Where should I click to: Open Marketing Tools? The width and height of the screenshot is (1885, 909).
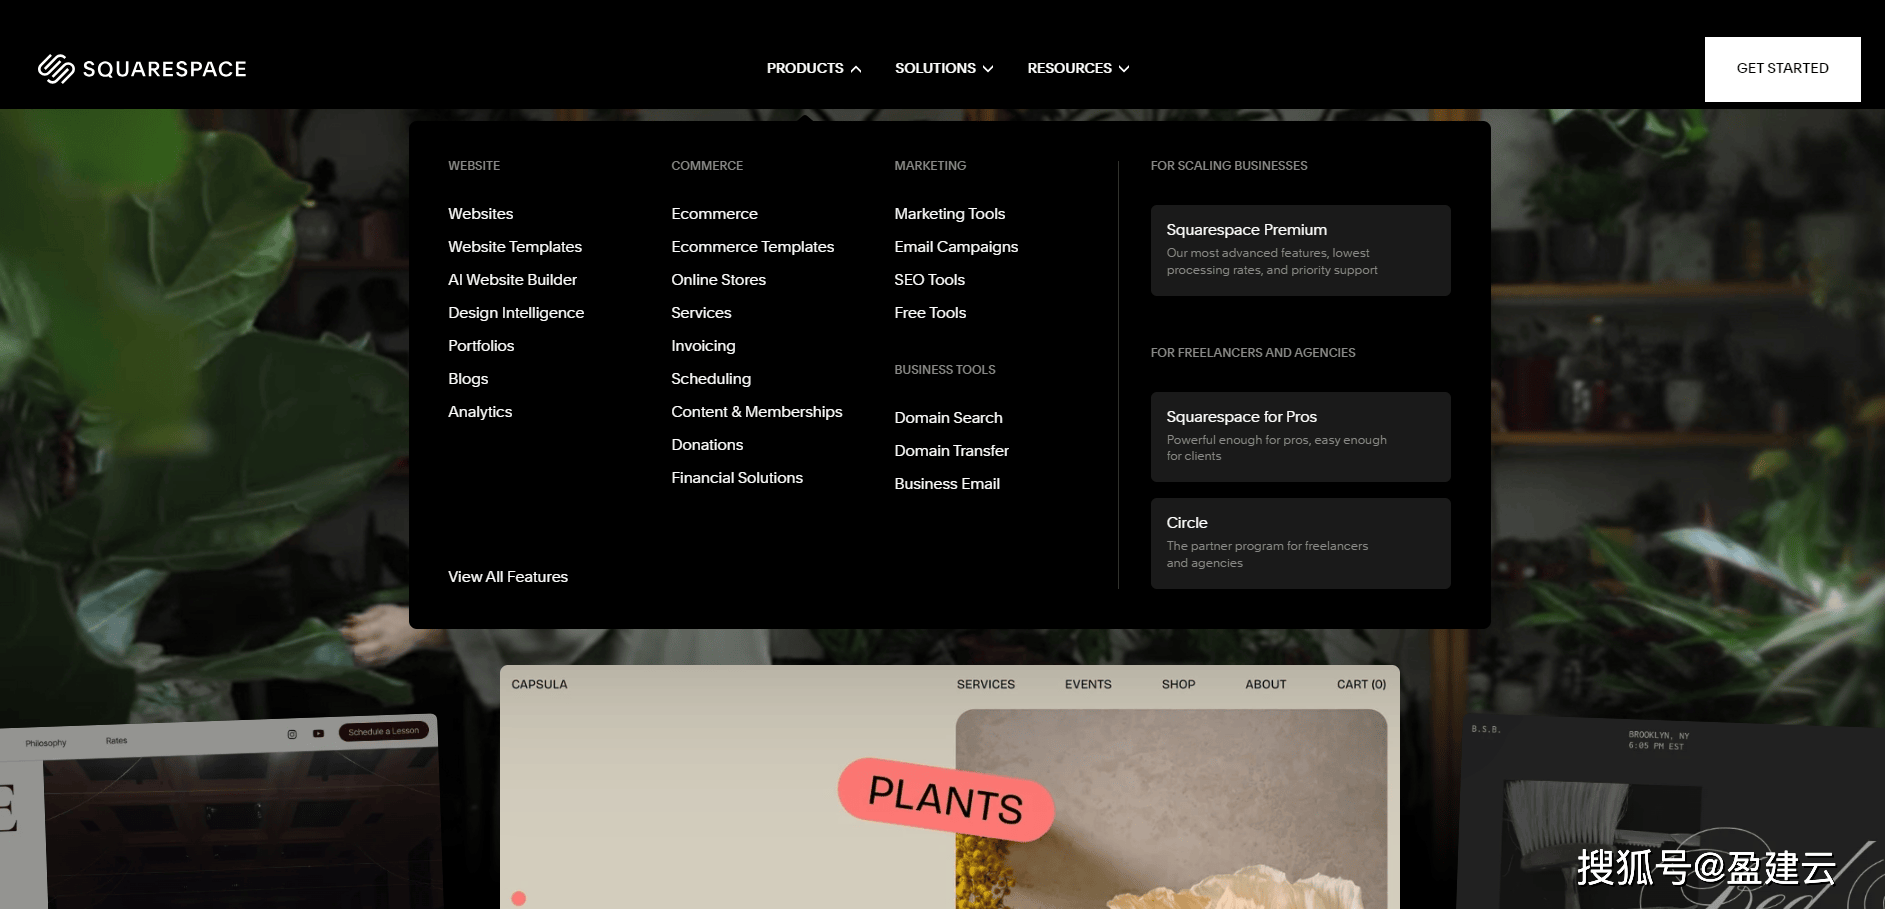950,214
